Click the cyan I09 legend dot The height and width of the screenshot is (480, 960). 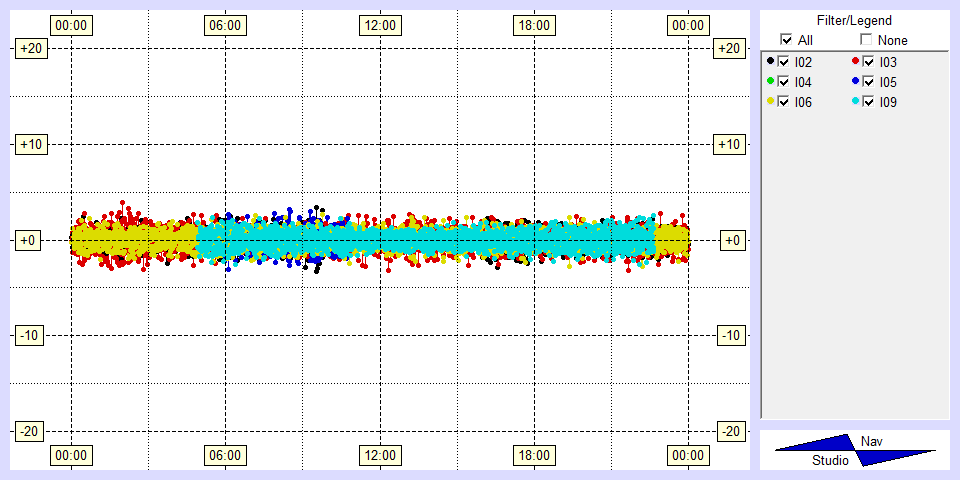click(x=855, y=101)
